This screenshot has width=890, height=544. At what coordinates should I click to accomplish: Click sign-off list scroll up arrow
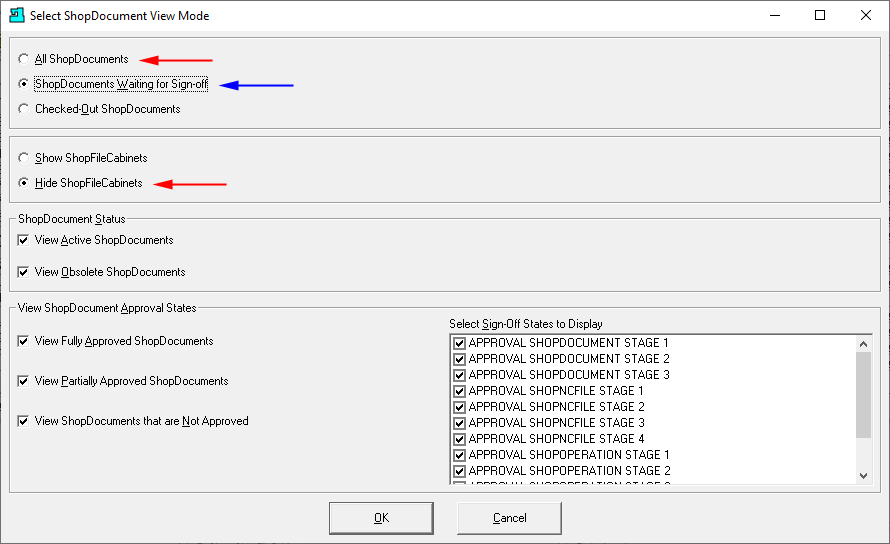pos(863,344)
